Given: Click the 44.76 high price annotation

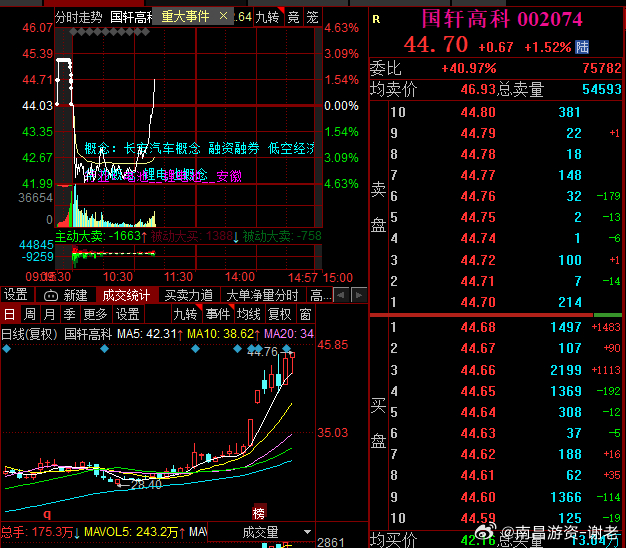Looking at the screenshot, I should click(262, 352).
